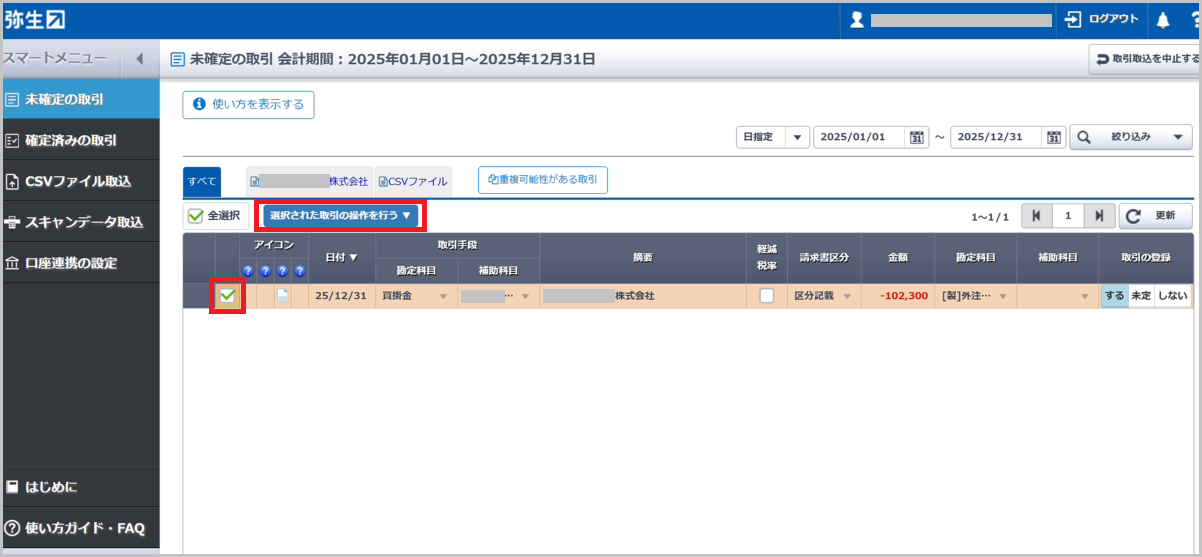Uncheck the transaction row checkbox
This screenshot has height=557, width=1202.
pyautogui.click(x=228, y=295)
